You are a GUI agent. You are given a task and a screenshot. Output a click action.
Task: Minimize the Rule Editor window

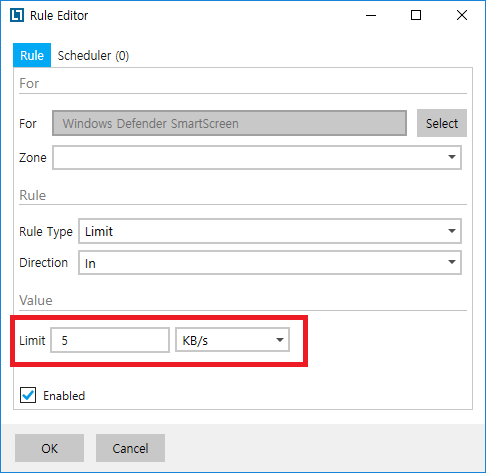[371, 15]
